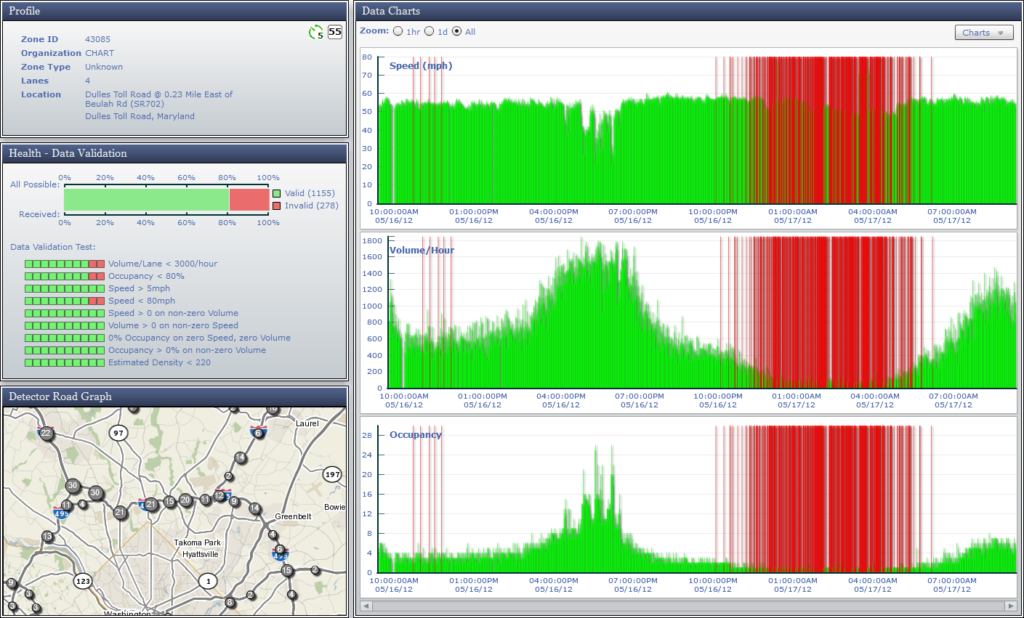
Task: Select detector marker 13 on the road map
Action: click(x=48, y=536)
